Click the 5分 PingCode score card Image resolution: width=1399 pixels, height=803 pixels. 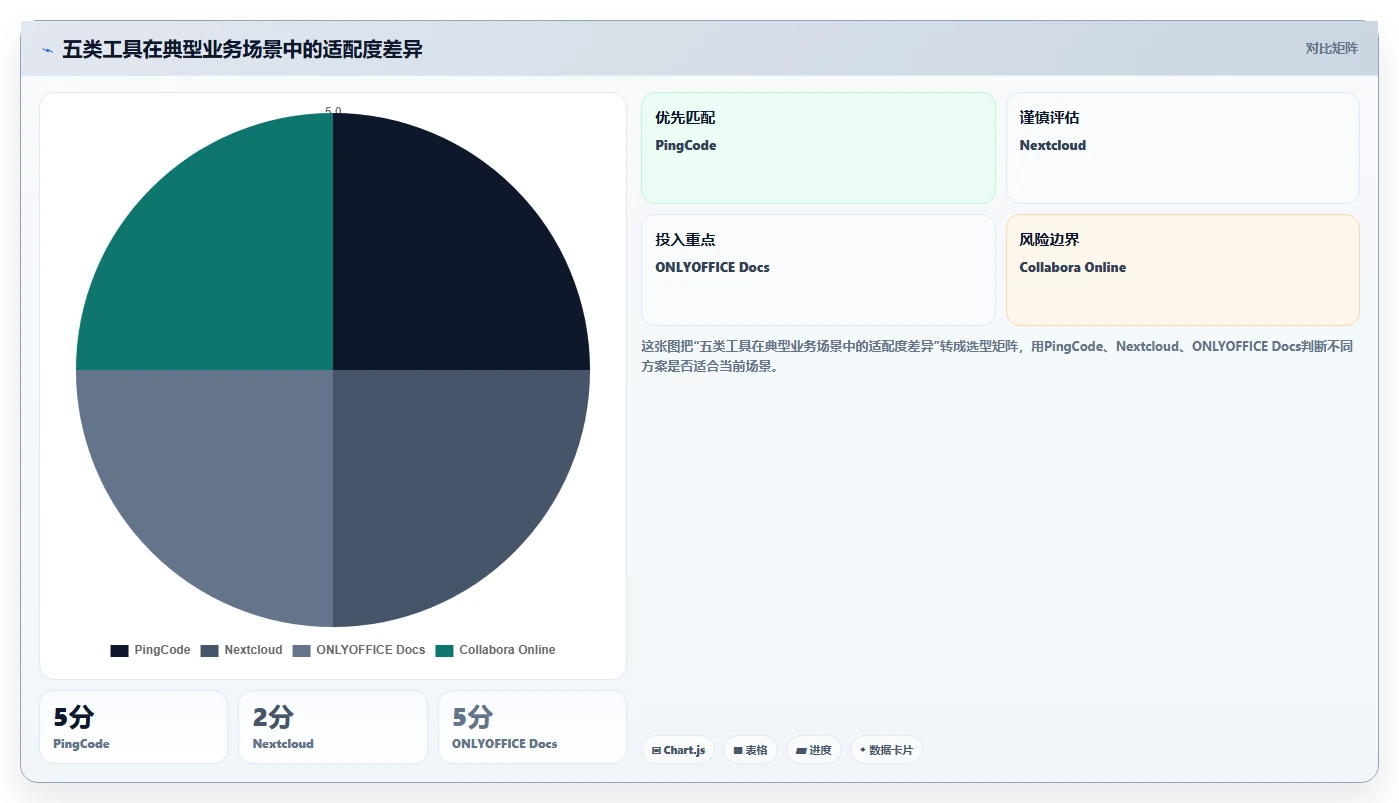coord(133,727)
